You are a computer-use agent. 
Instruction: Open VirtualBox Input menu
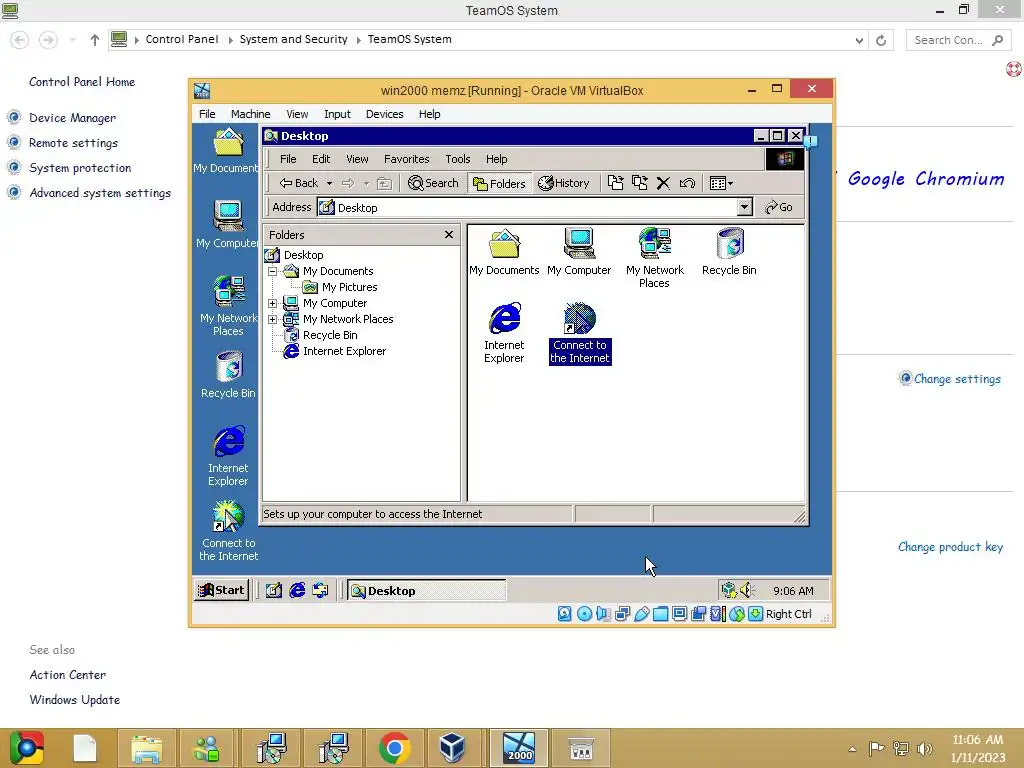[337, 114]
